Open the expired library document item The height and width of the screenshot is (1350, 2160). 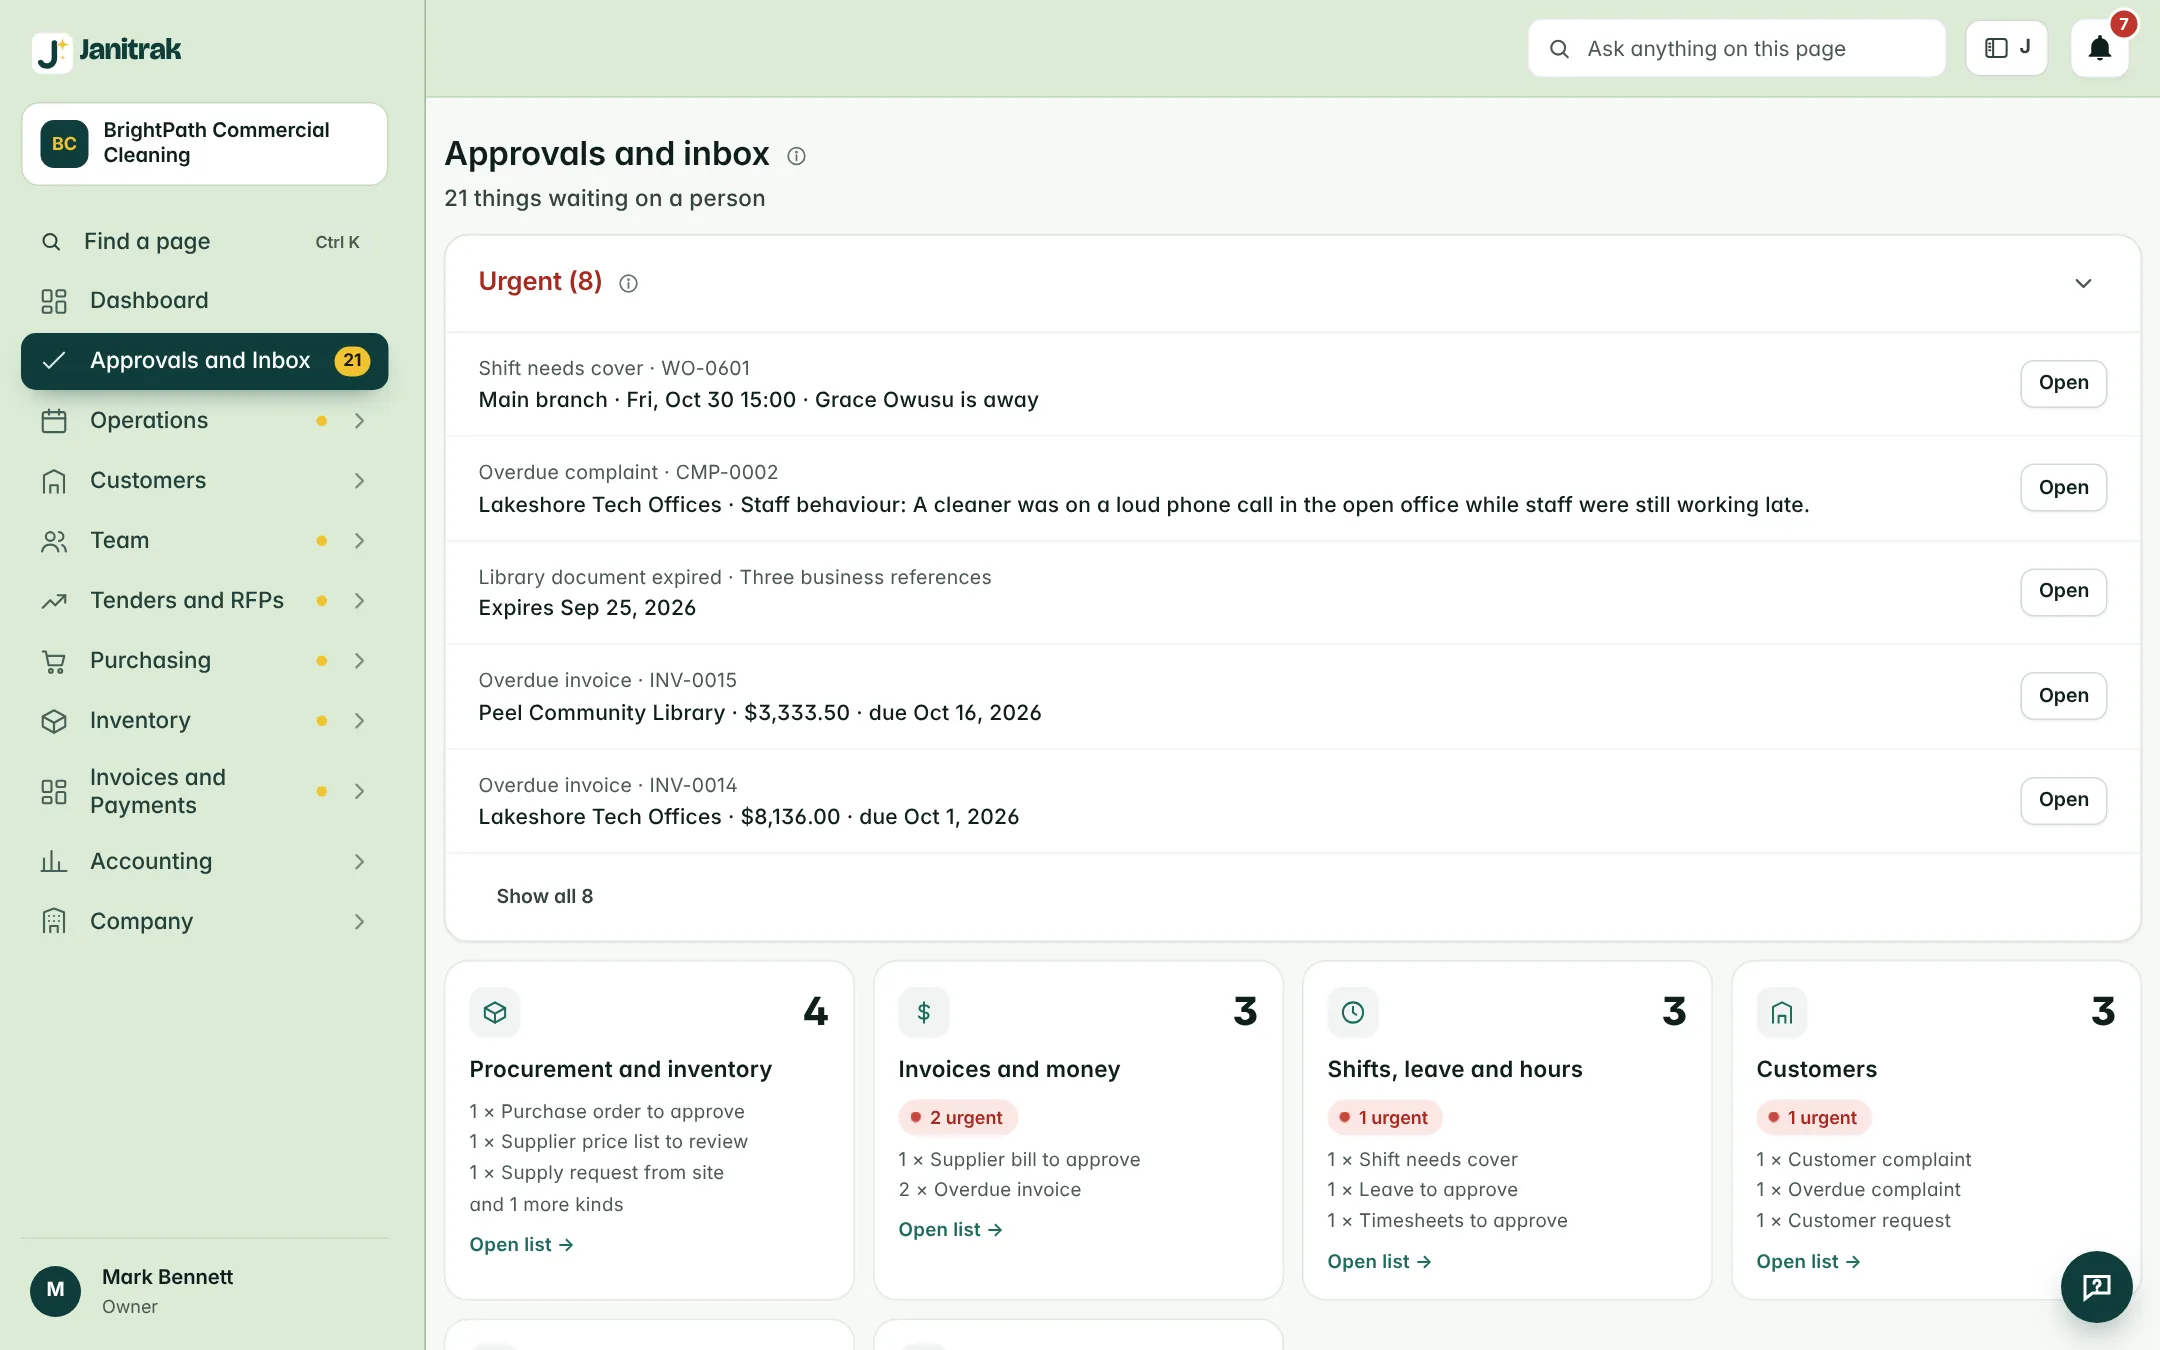(x=2063, y=592)
